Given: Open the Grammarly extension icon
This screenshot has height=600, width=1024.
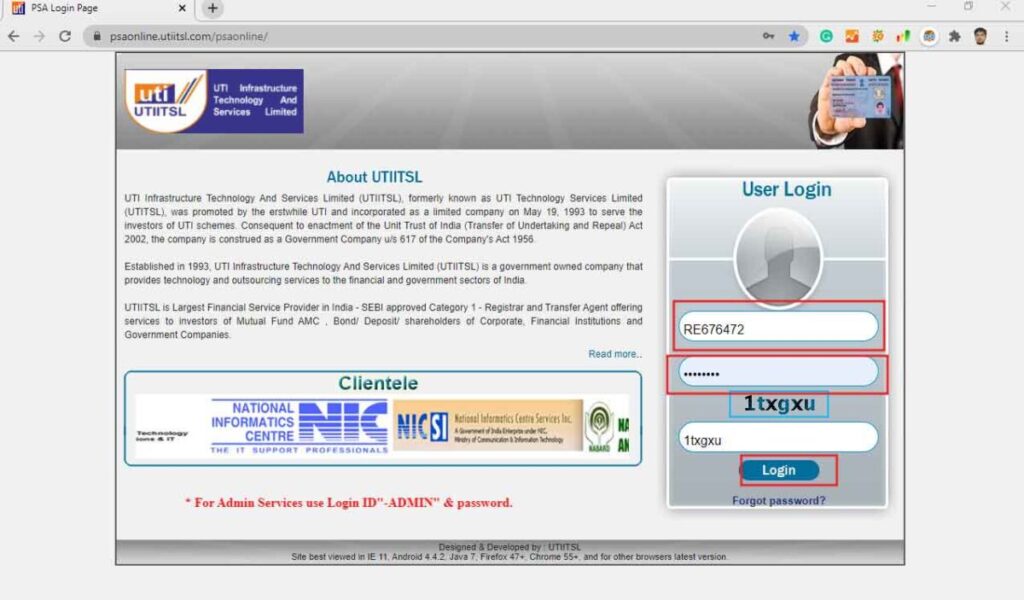Looking at the screenshot, I should (x=827, y=36).
